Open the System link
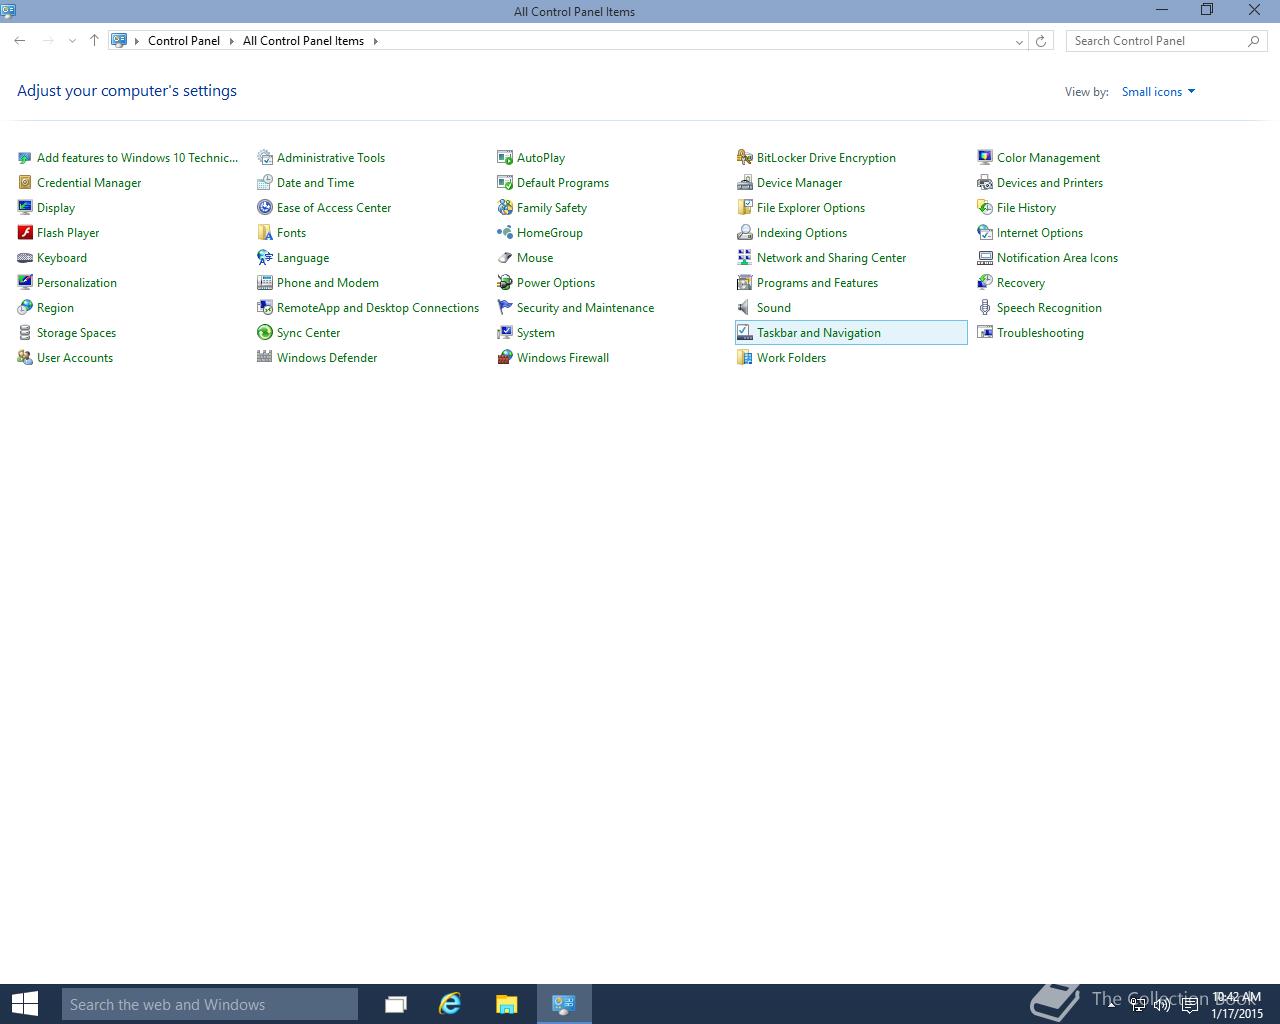This screenshot has height=1024, width=1280. (x=536, y=332)
